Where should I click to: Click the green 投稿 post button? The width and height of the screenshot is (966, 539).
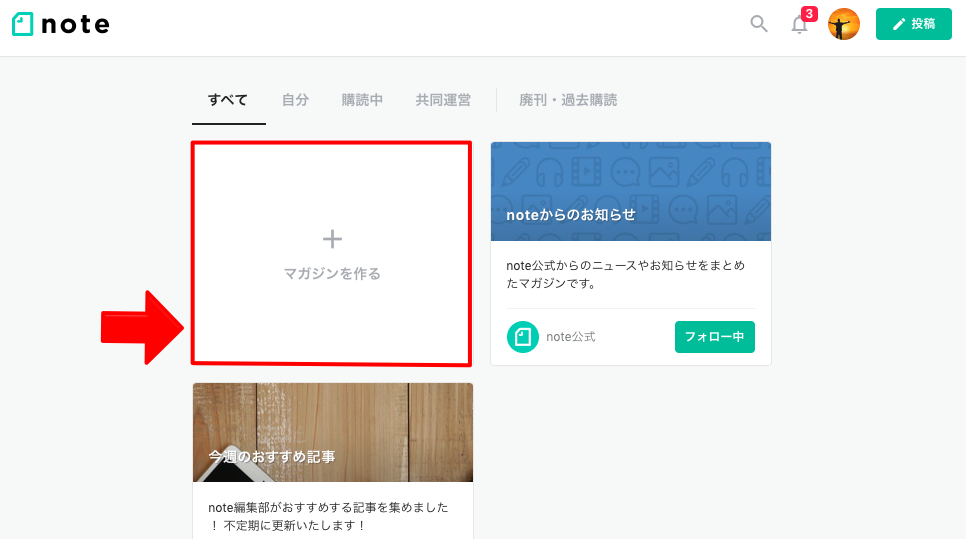914,24
